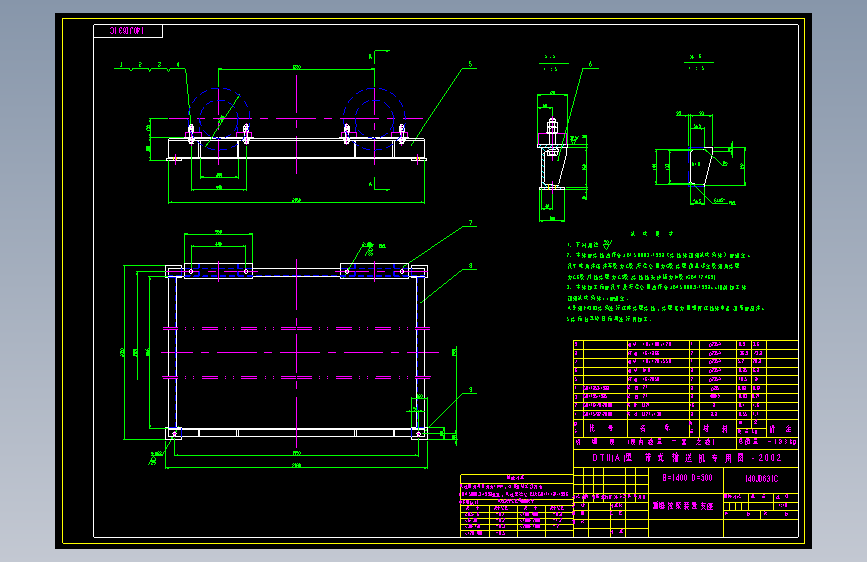The image size is (867, 562).
Task: Click part callout number 9
Action: 471,390
